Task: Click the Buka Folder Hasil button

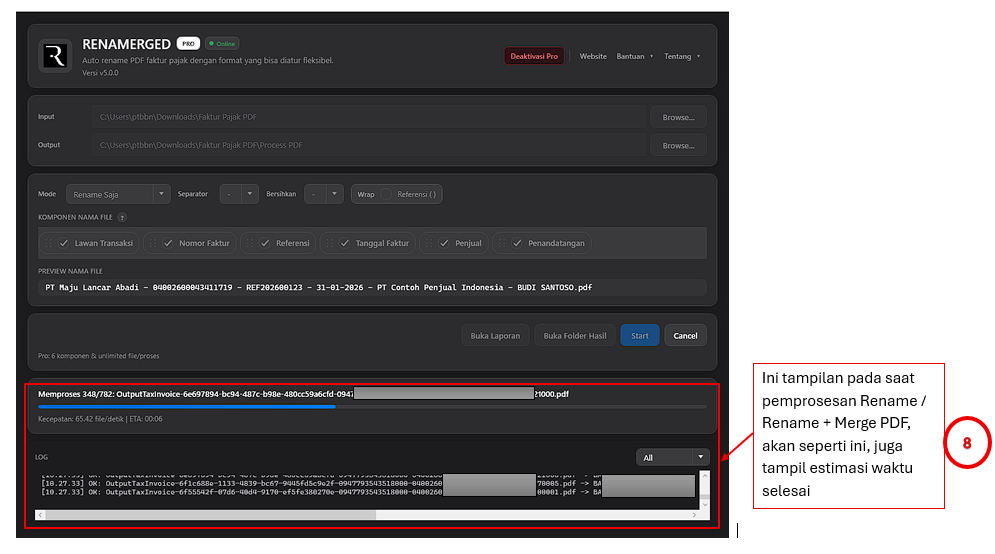Action: point(575,336)
